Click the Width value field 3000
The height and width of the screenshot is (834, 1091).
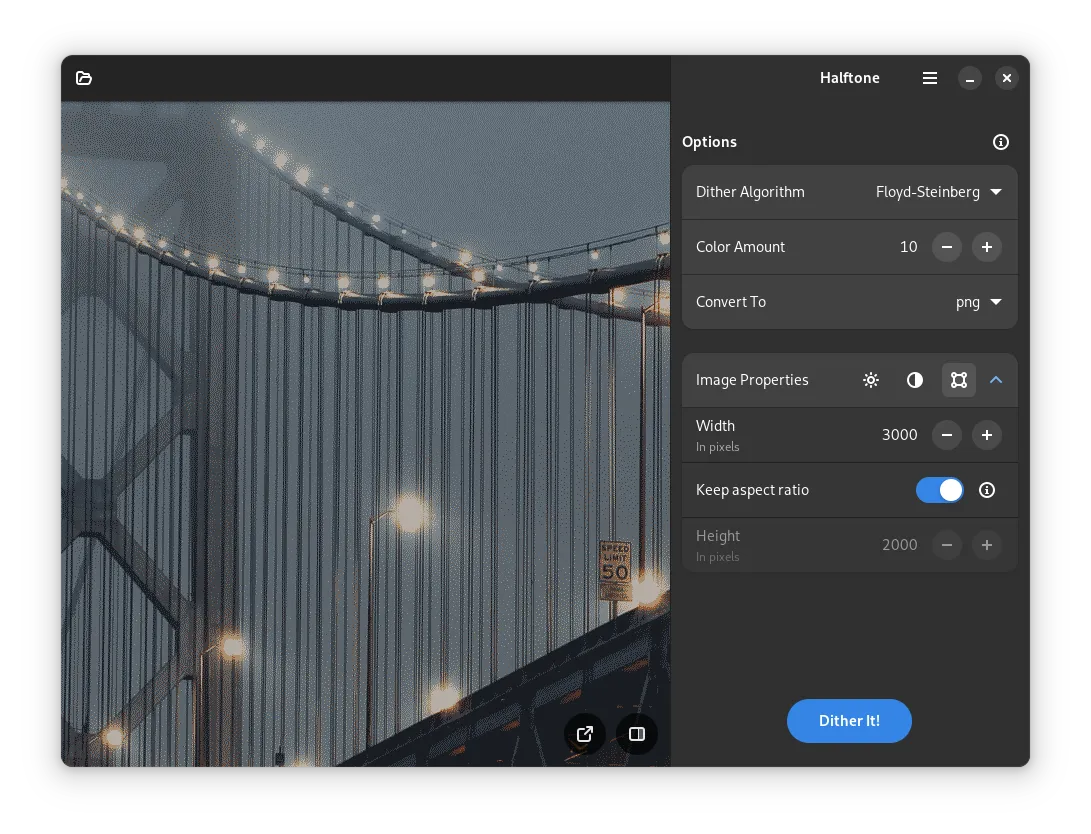point(899,435)
